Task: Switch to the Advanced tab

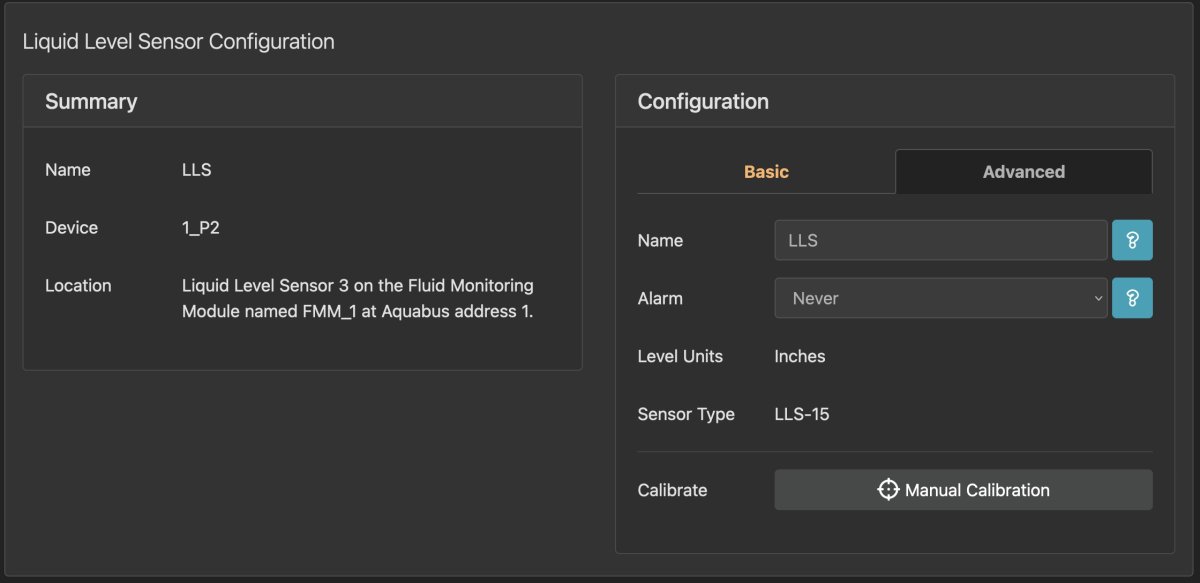Action: [1023, 172]
